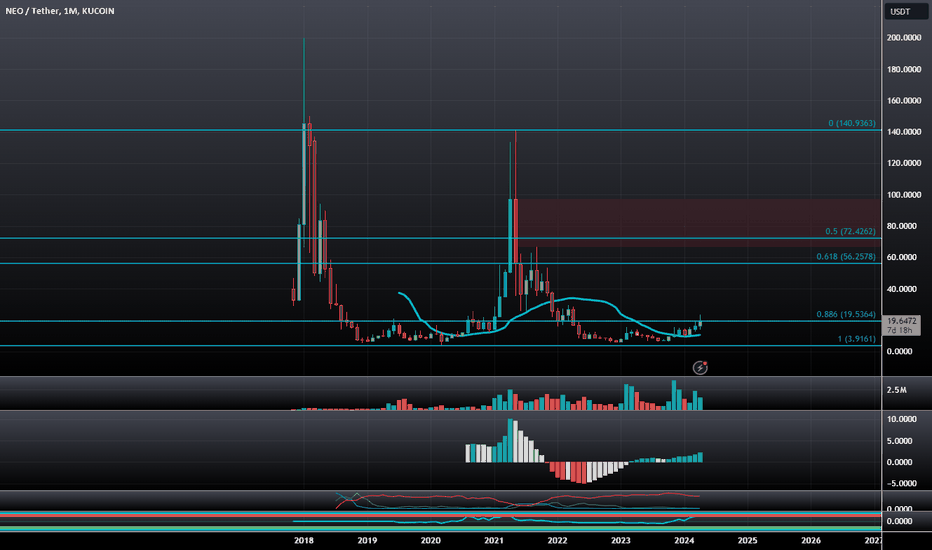Click the 2026 label on time axis
The image size is (932, 550).
(x=811, y=540)
